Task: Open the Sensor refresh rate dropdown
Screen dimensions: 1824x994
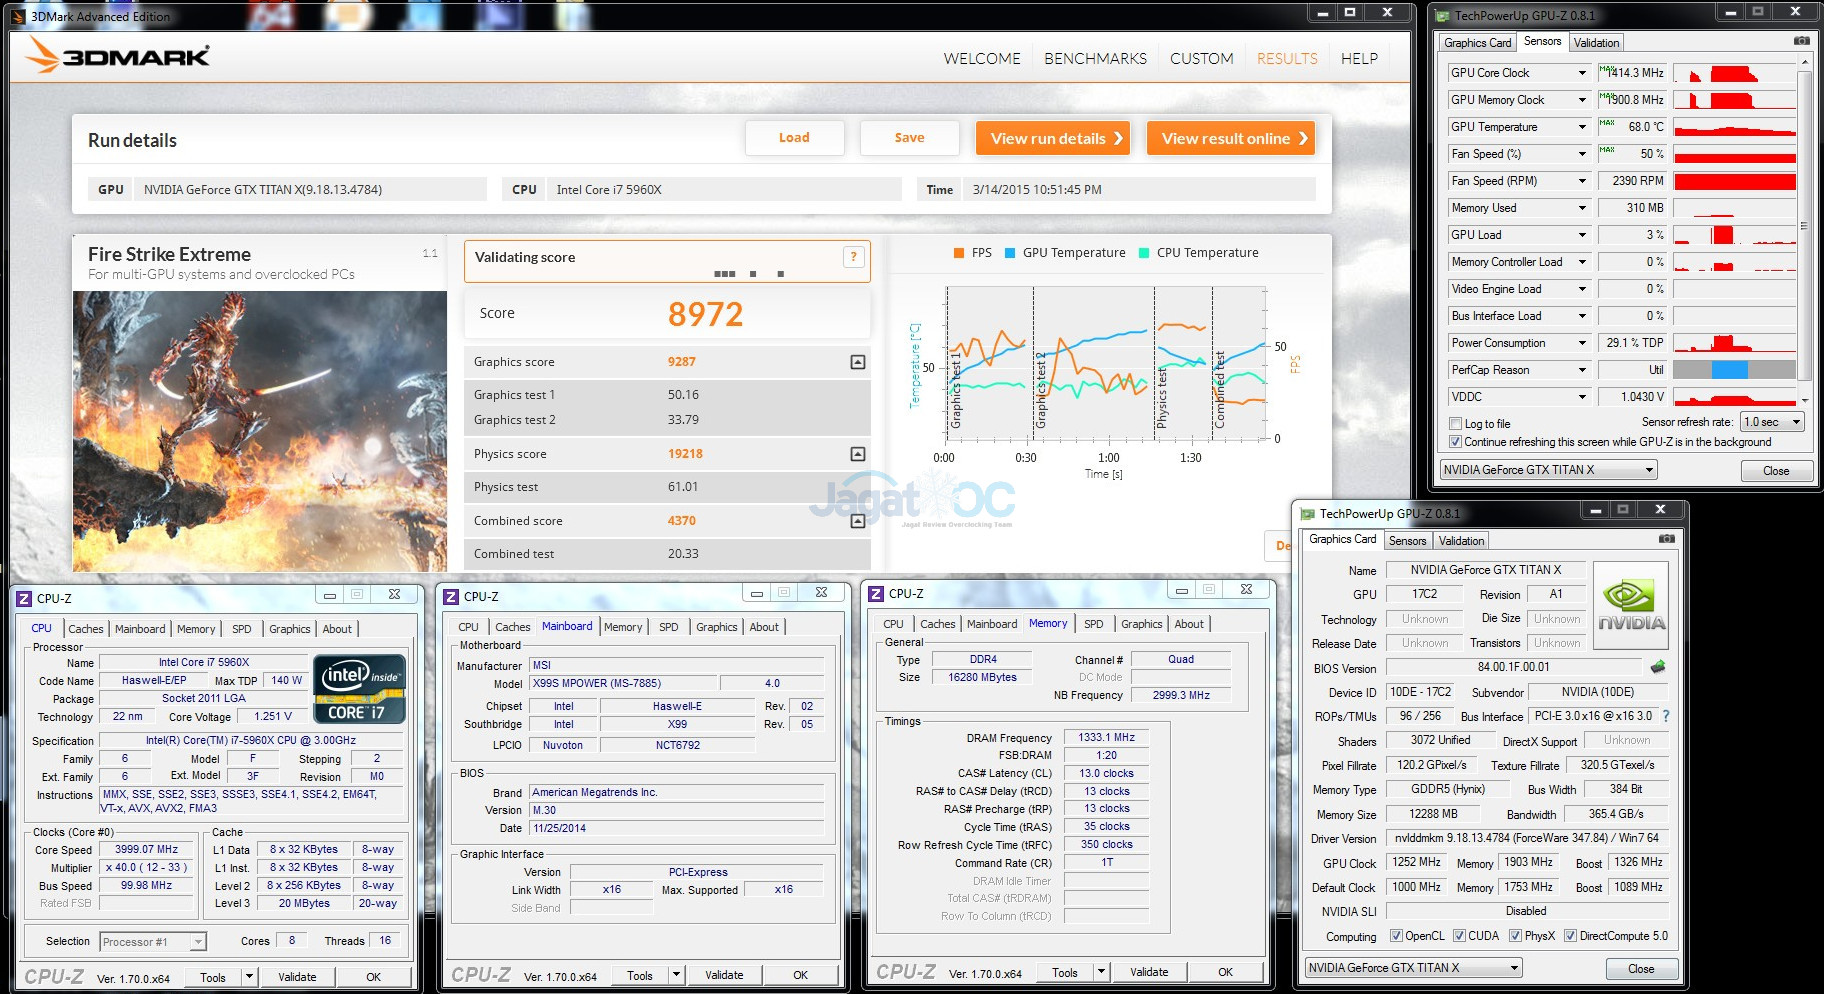Action: tap(1771, 422)
